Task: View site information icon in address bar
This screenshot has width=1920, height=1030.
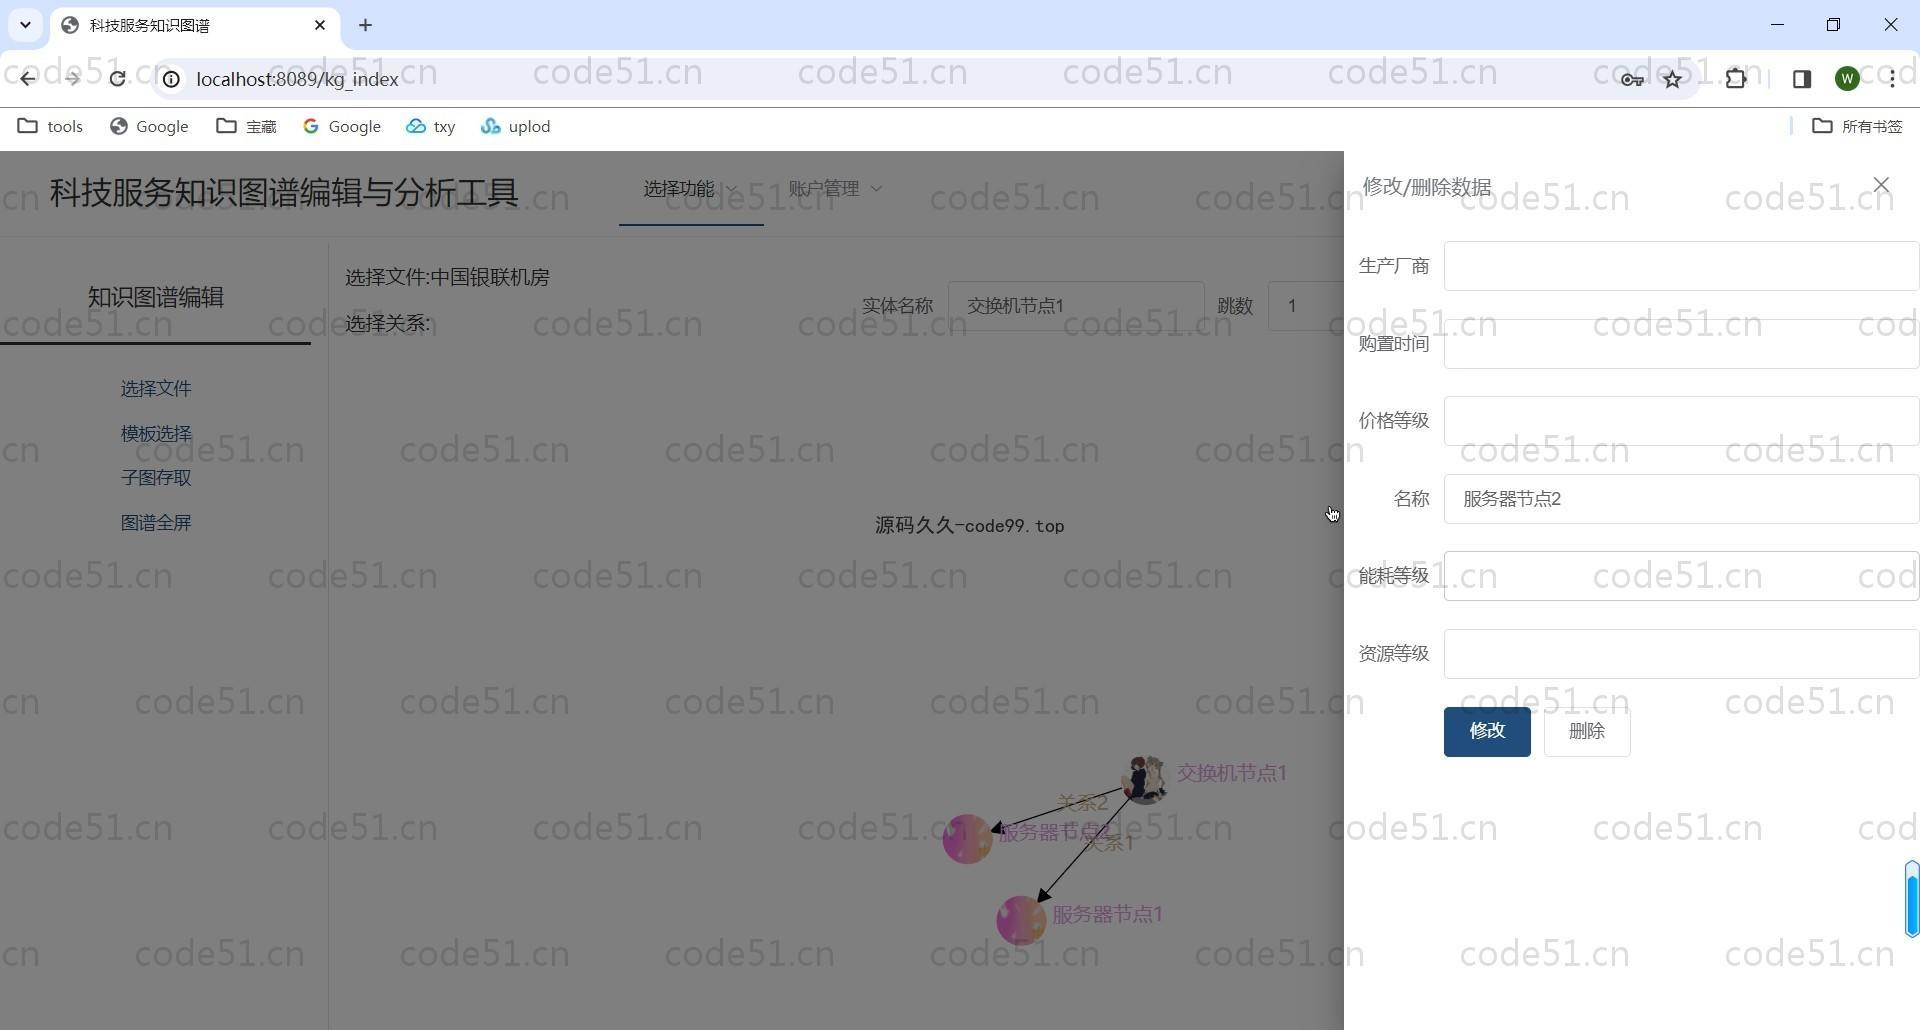Action: (172, 79)
